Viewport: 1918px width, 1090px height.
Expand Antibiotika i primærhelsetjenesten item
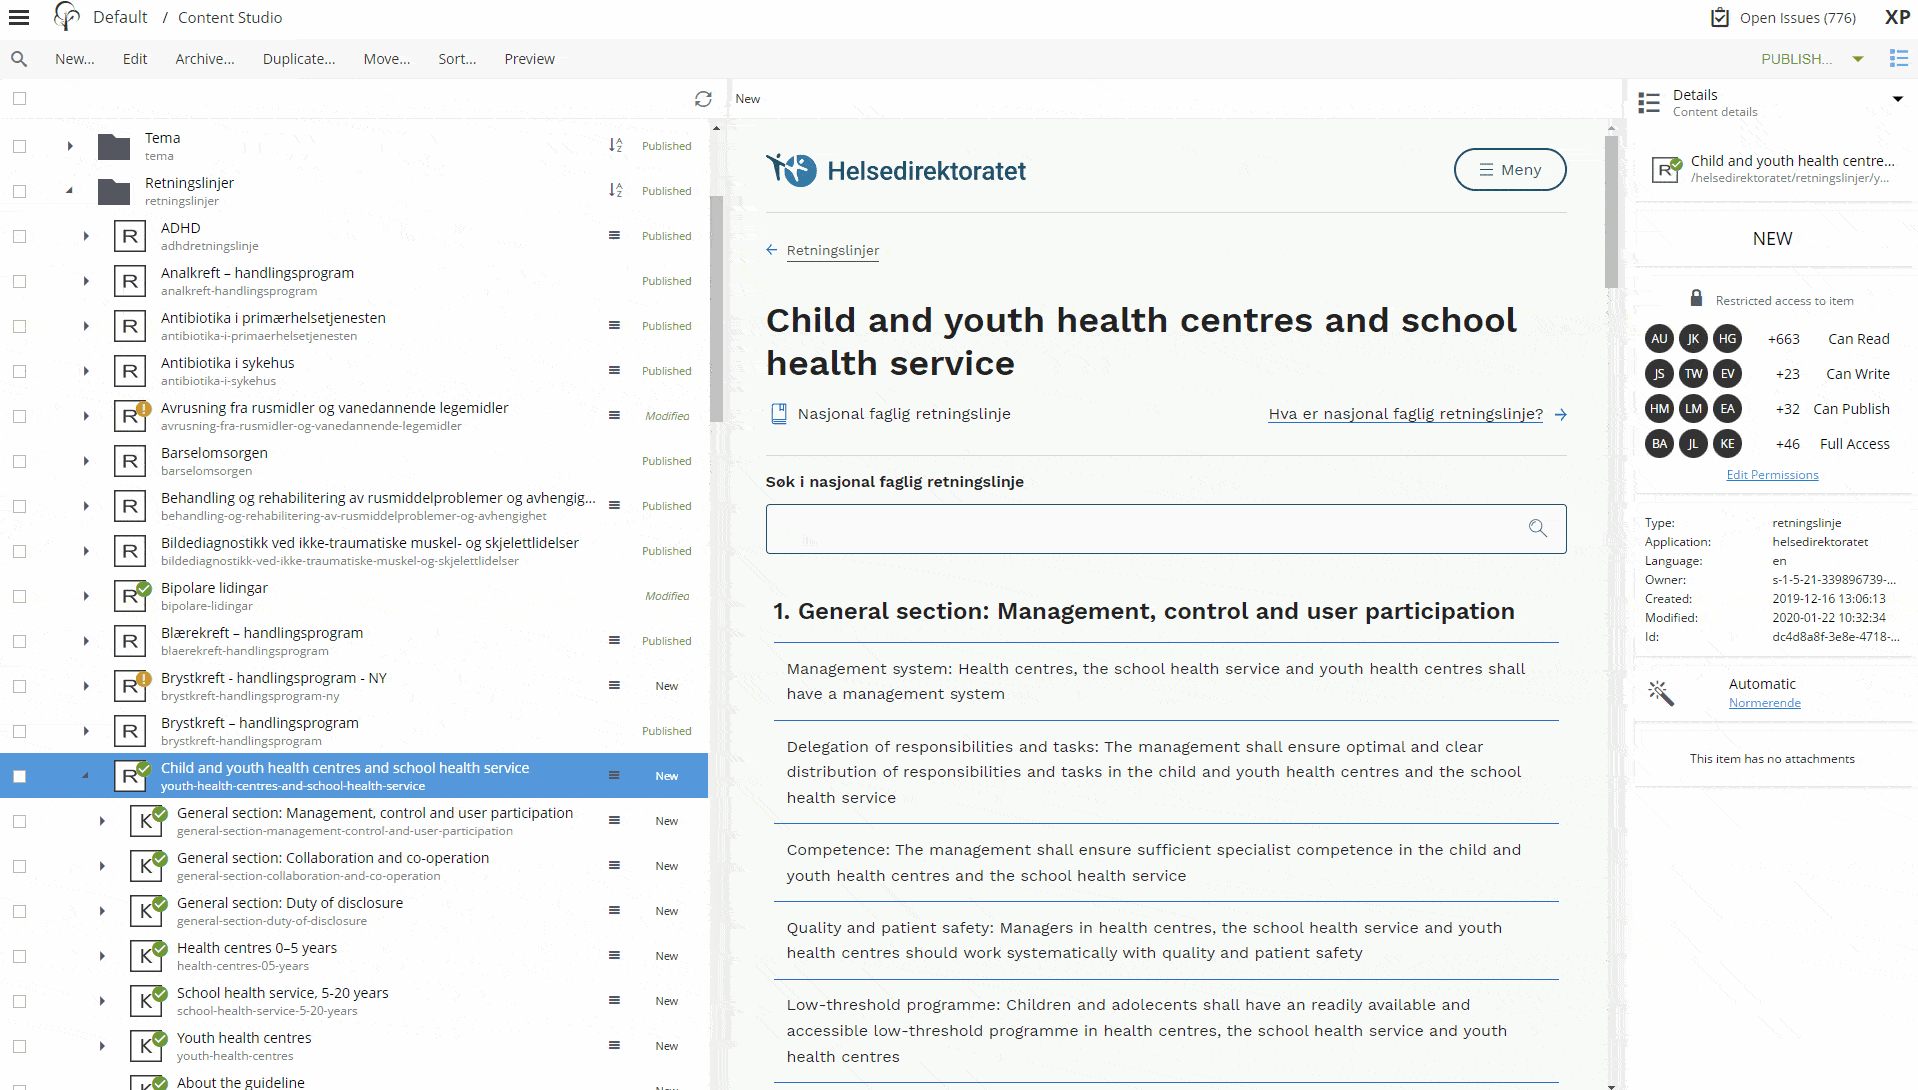pyautogui.click(x=86, y=326)
